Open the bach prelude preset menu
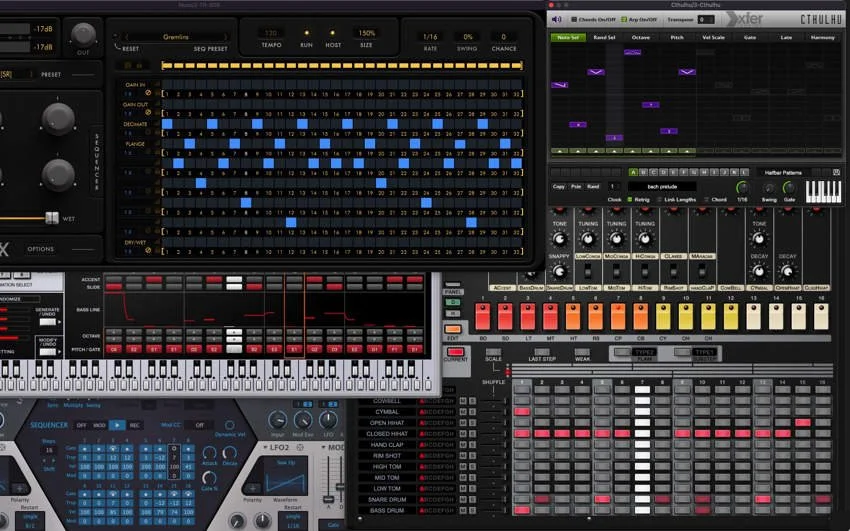The image size is (850, 531). (x=662, y=186)
